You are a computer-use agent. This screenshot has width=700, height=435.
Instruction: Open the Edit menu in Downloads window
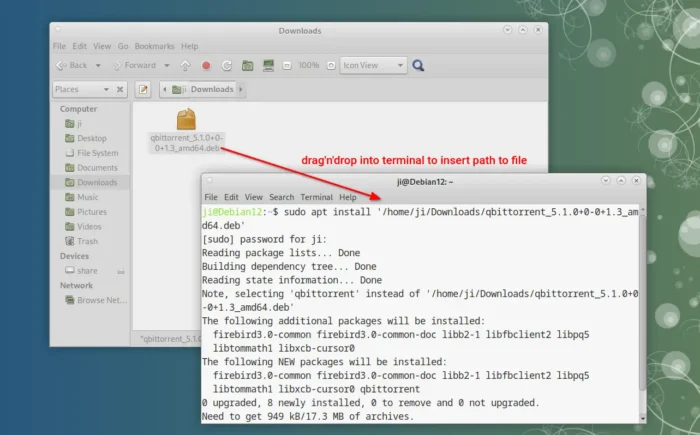pos(79,46)
